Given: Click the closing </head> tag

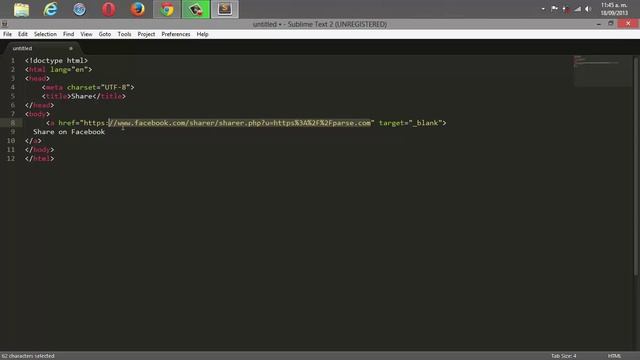Looking at the screenshot, I should tap(39, 105).
